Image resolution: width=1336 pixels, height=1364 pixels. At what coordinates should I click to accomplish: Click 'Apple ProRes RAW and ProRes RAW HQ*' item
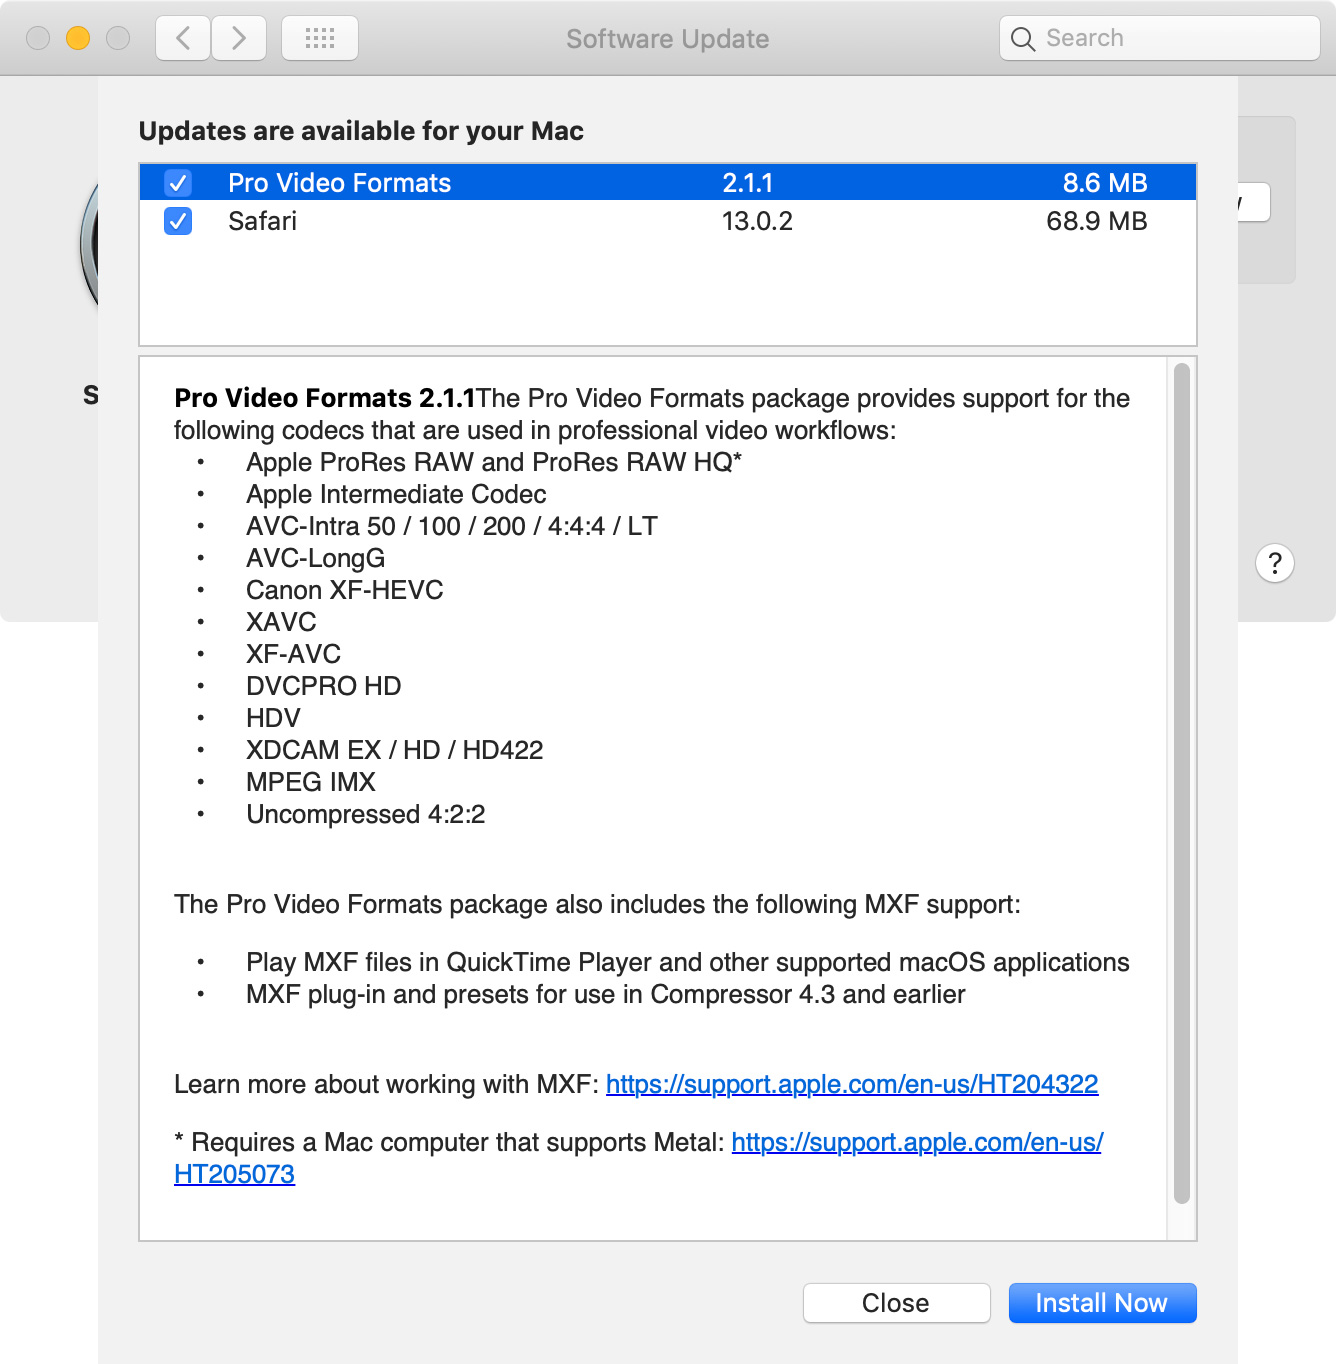point(494,462)
